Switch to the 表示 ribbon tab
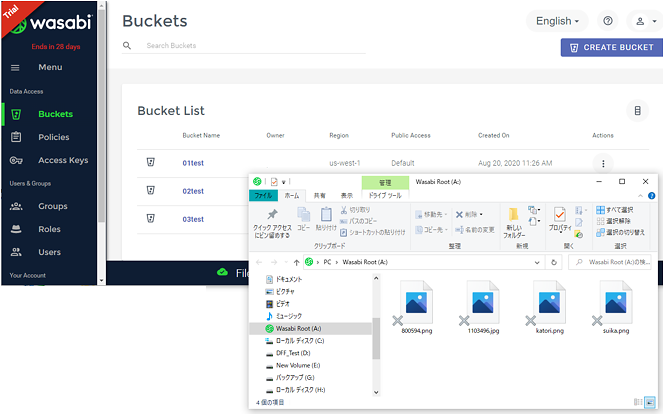Screen dimensions: 665x414 pyautogui.click(x=346, y=196)
